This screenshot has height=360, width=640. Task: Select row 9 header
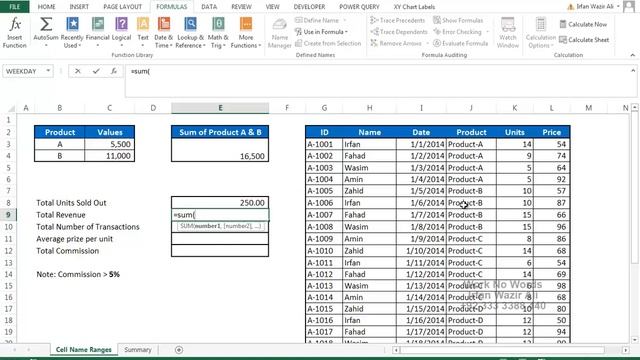(8, 215)
